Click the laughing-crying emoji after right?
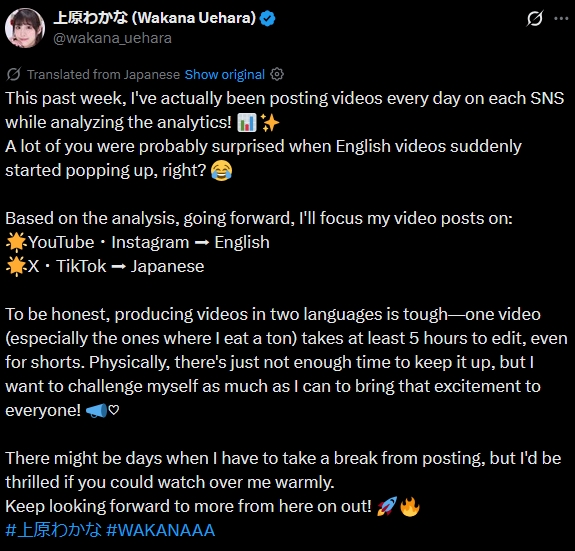This screenshot has height=551, width=575. pos(221,170)
